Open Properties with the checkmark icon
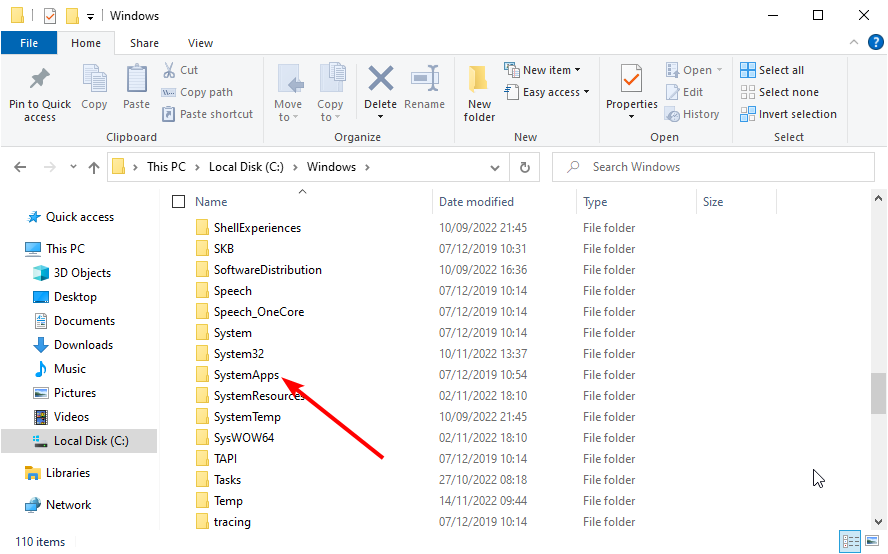The width and height of the screenshot is (888, 554). (631, 79)
